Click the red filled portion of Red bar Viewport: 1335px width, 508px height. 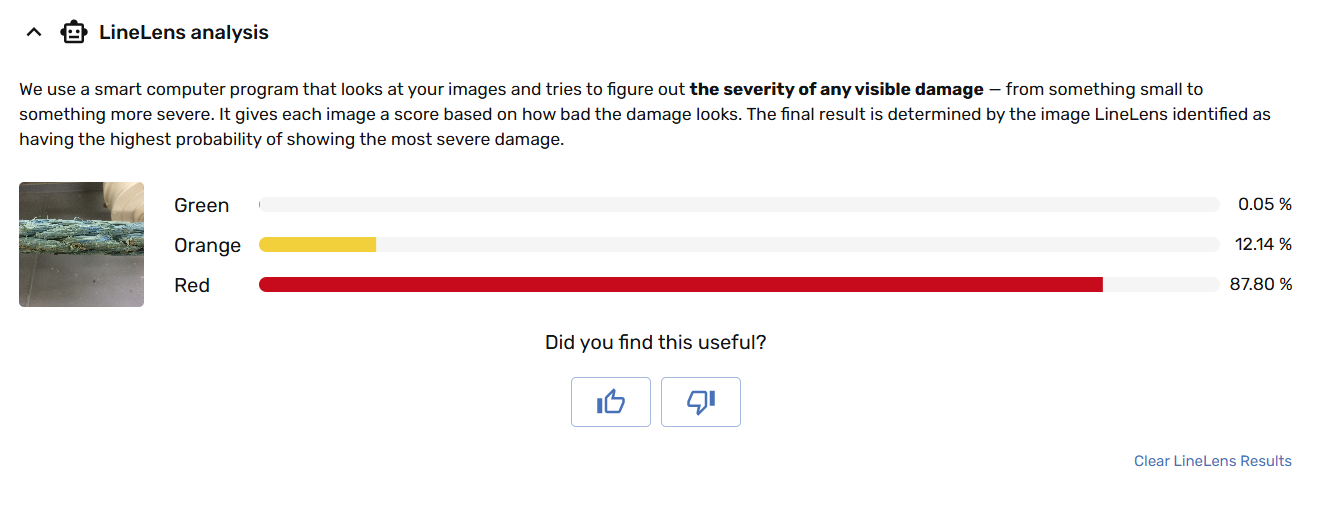pos(680,285)
